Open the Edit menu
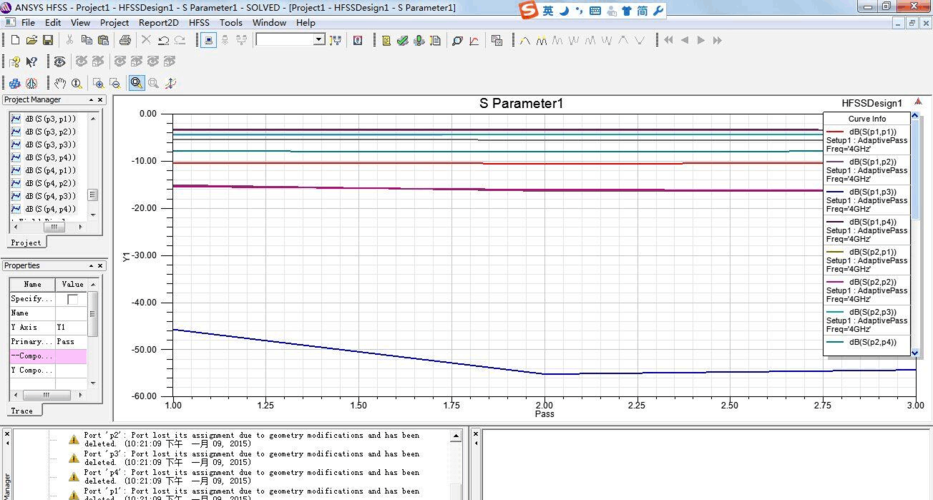Screen dimensions: 933x500 [53, 23]
